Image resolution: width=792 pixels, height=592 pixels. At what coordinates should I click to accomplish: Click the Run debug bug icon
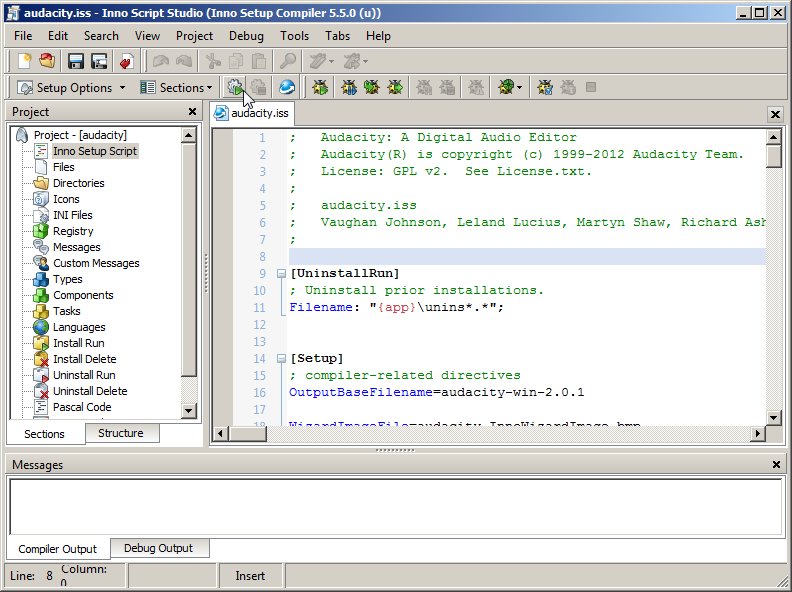[320, 87]
